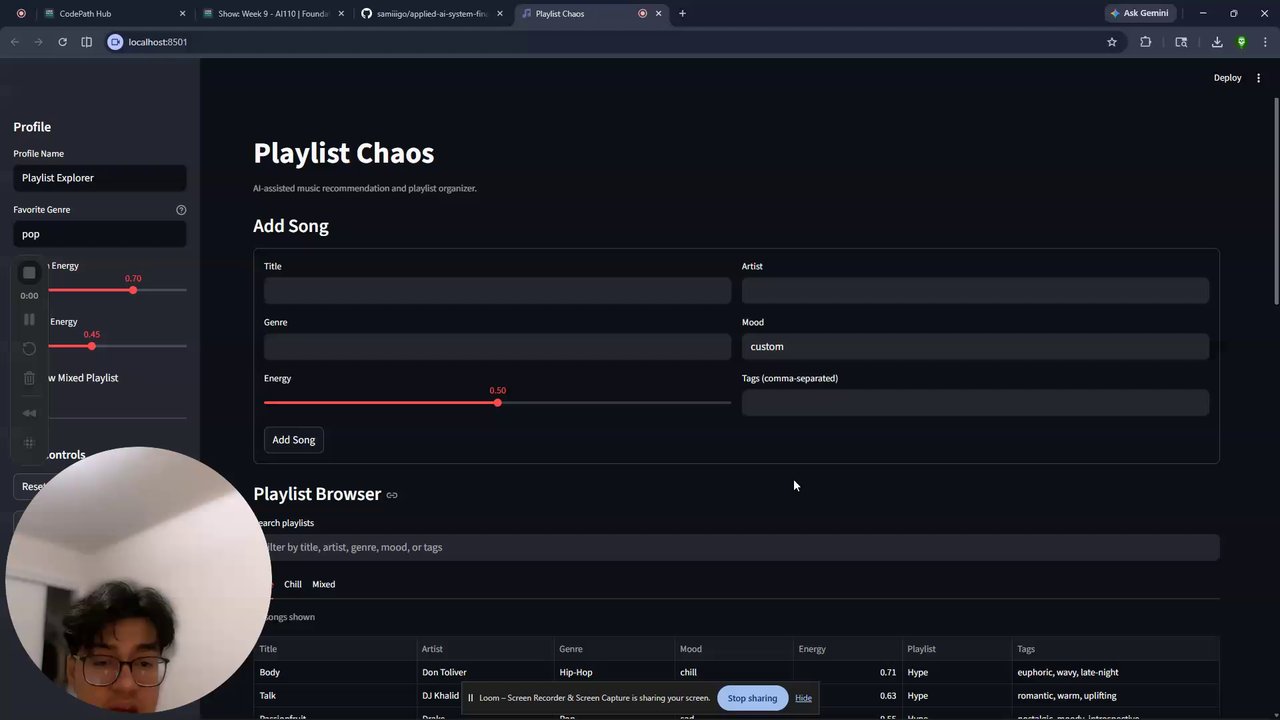Open the browser downloads icon

(x=1217, y=42)
